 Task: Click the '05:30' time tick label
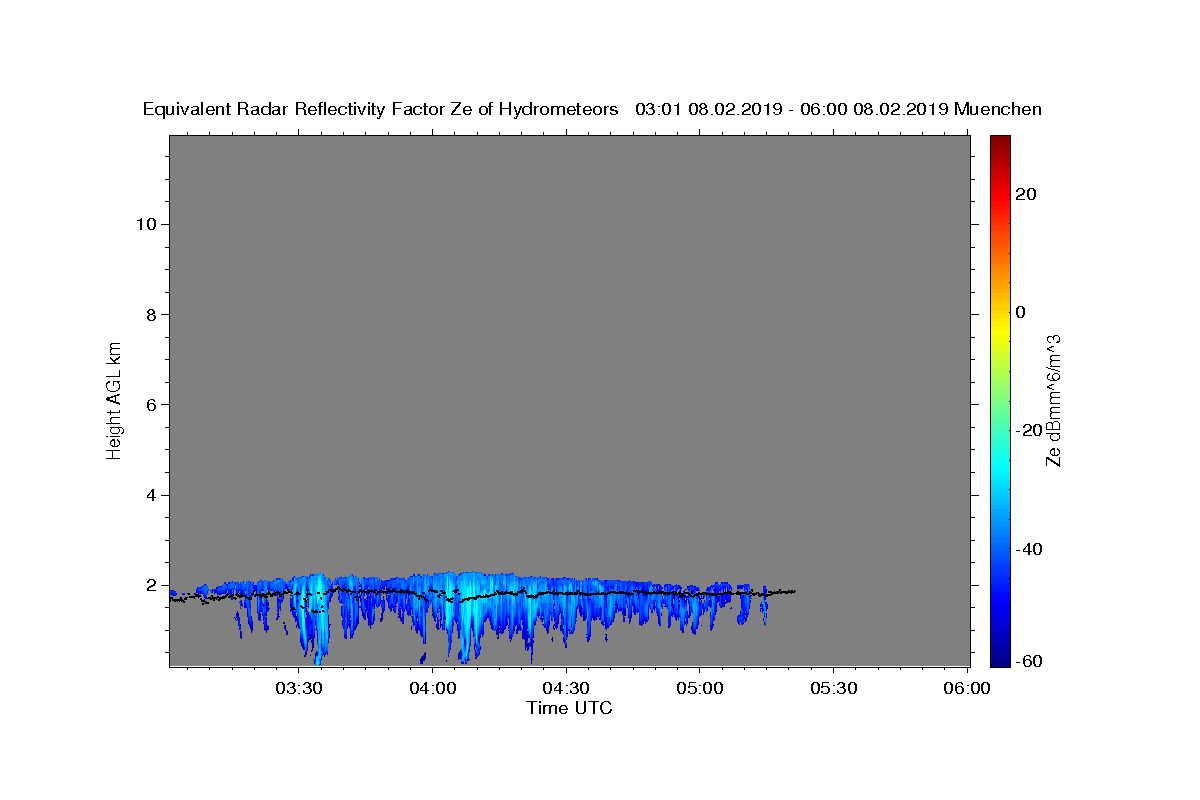(833, 689)
